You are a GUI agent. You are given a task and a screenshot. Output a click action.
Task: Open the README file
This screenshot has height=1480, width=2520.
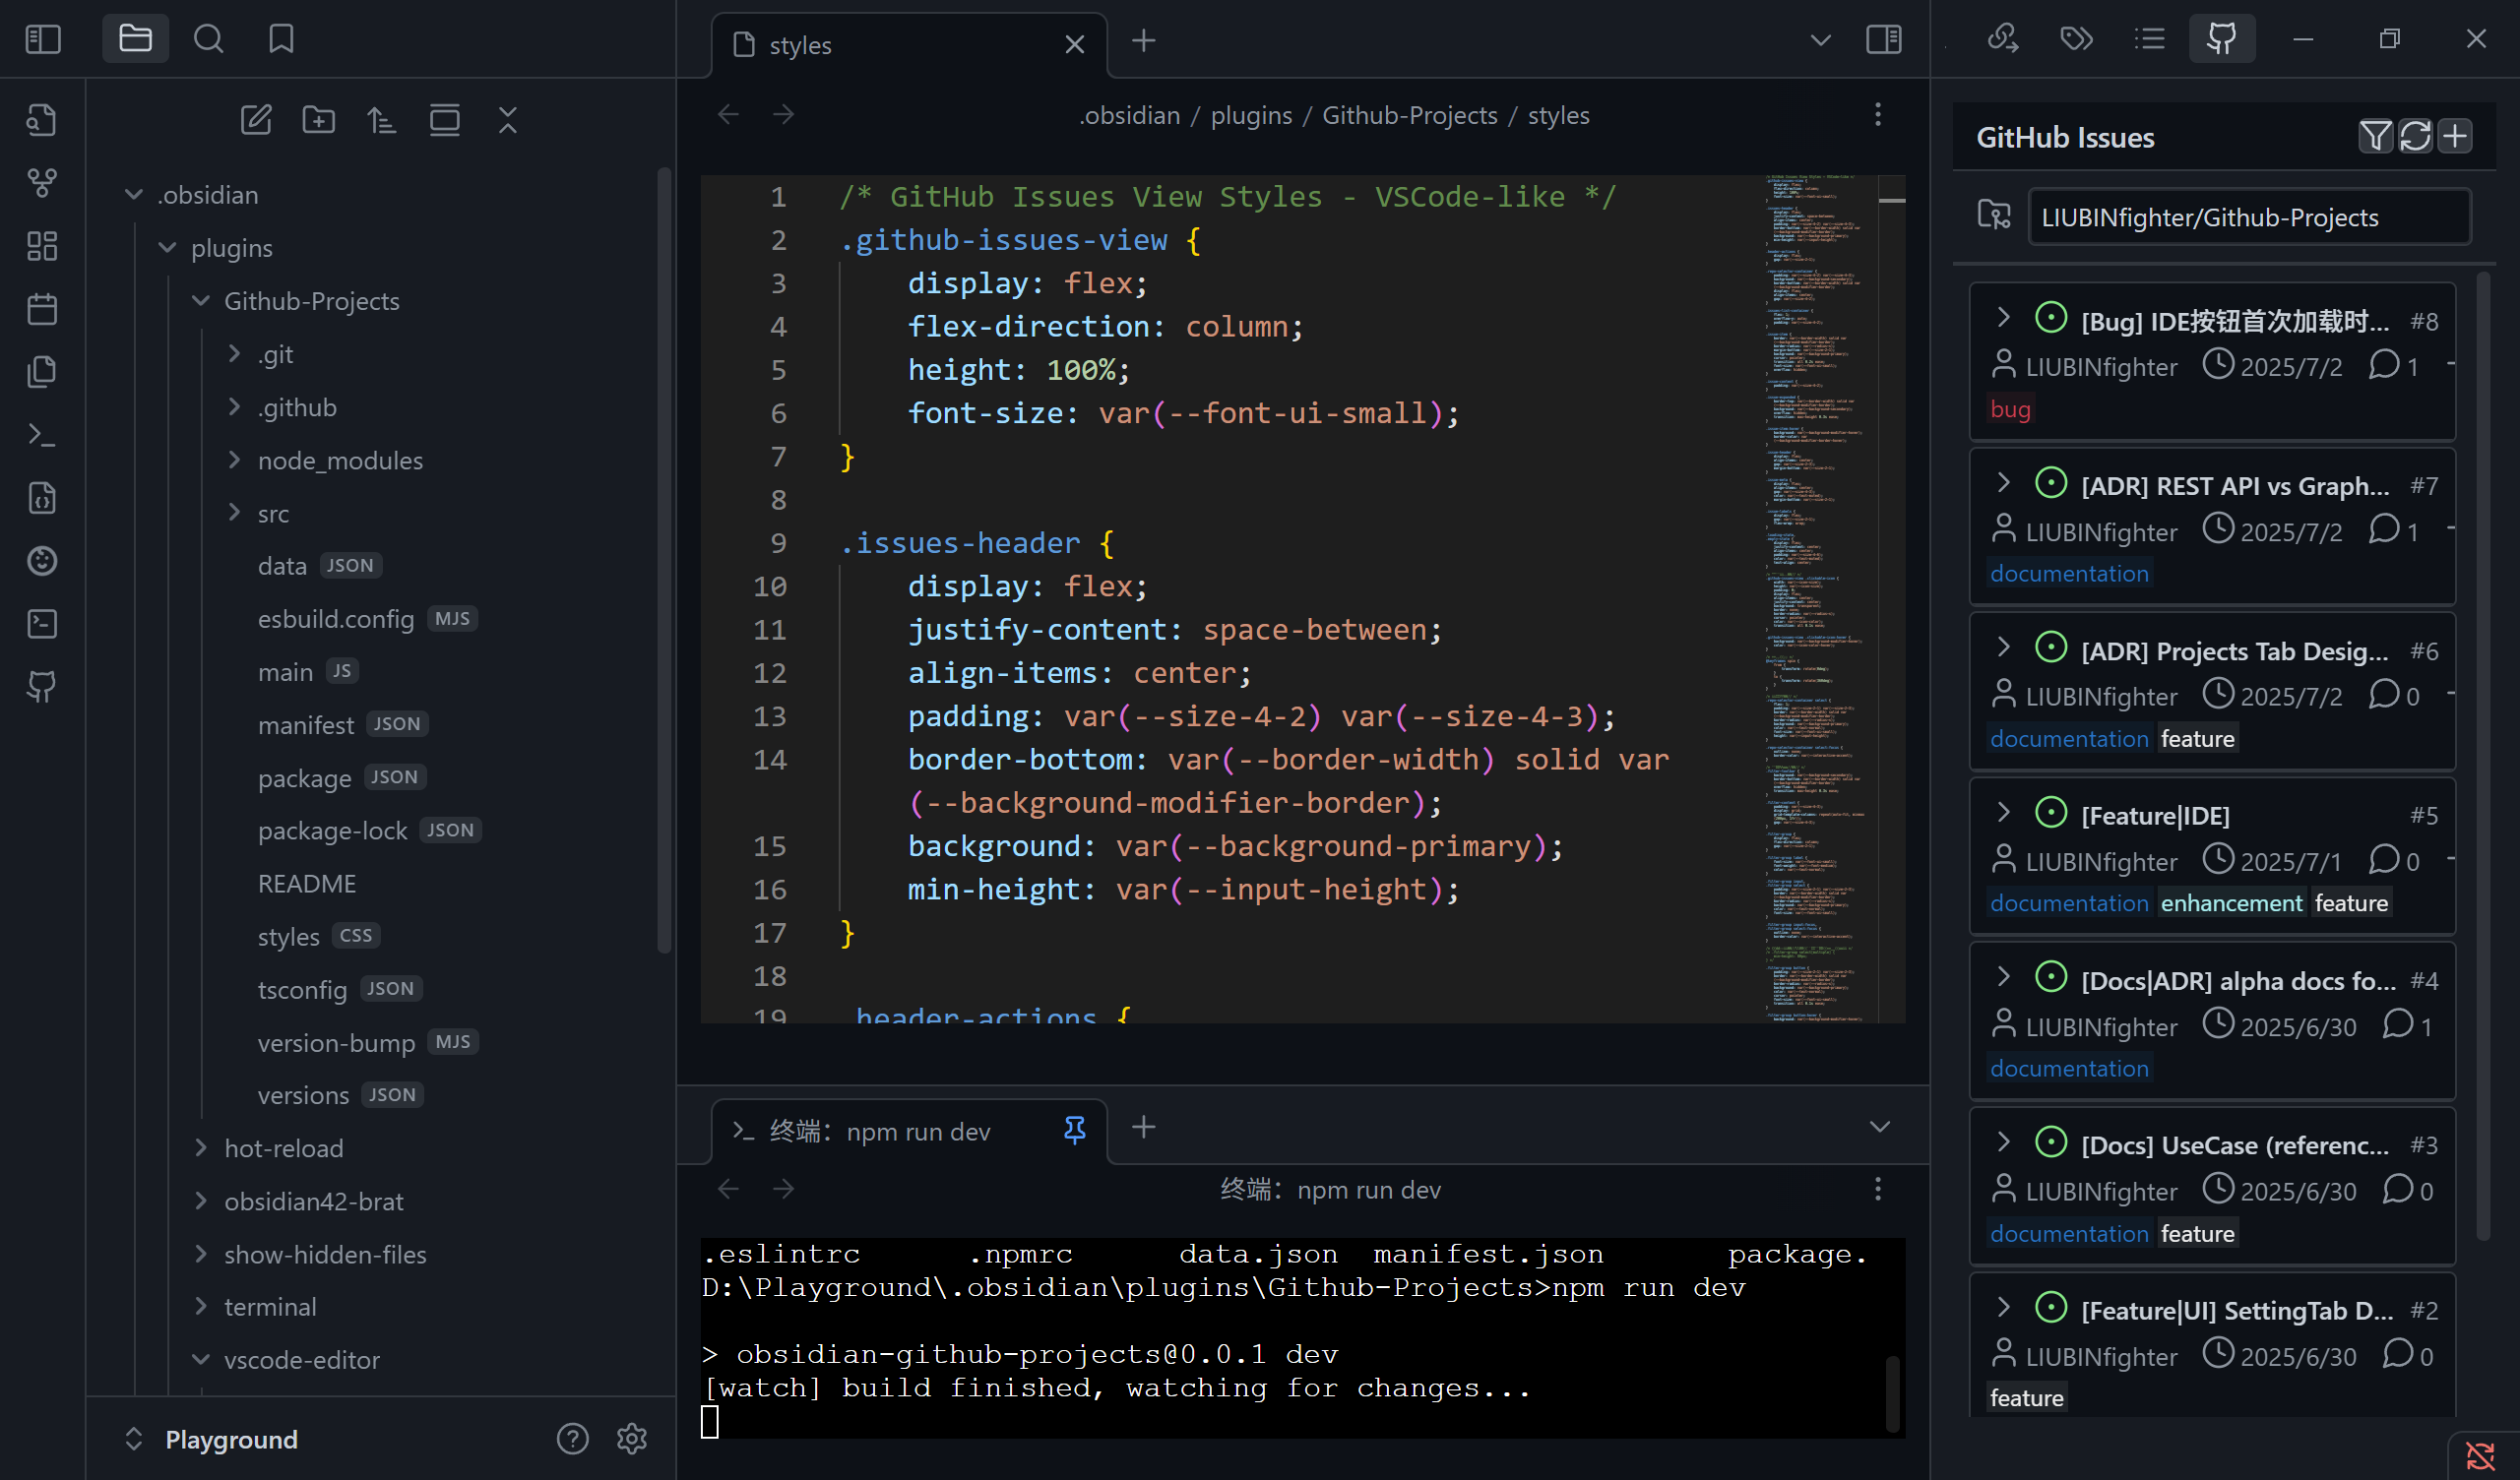pyautogui.click(x=306, y=884)
